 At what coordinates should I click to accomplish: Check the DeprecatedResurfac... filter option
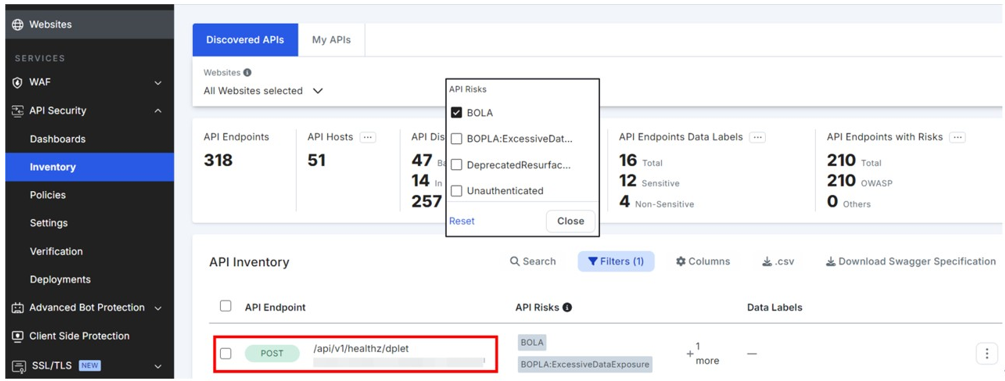tap(457, 165)
